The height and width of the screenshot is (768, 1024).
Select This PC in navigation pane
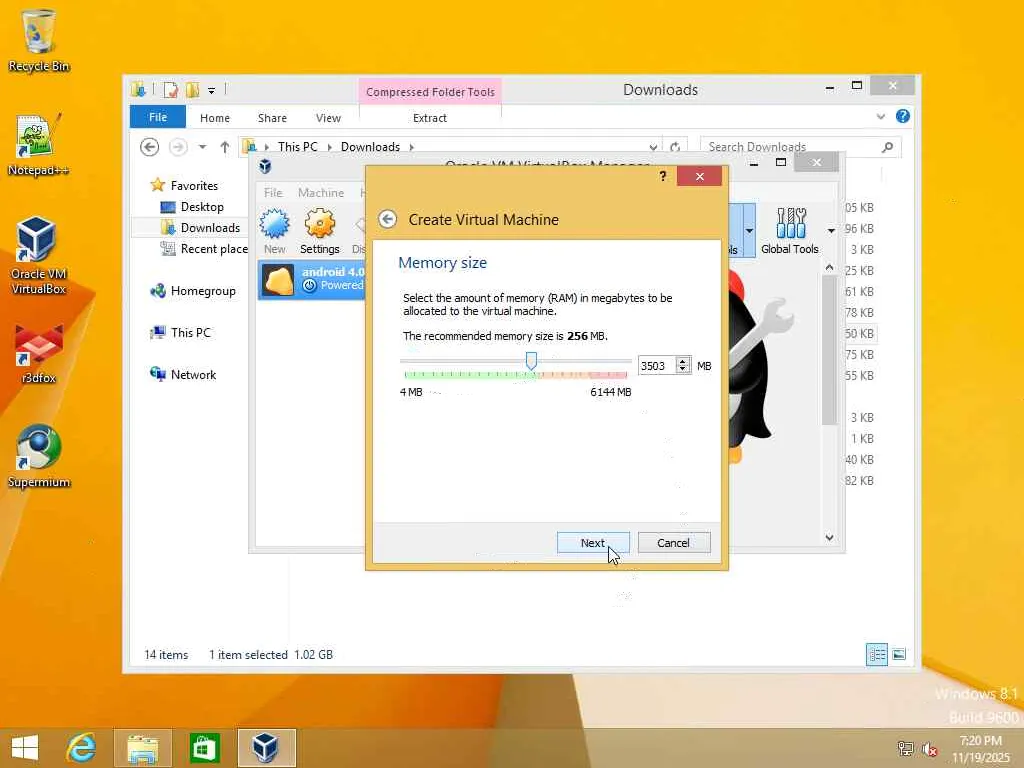coord(191,332)
